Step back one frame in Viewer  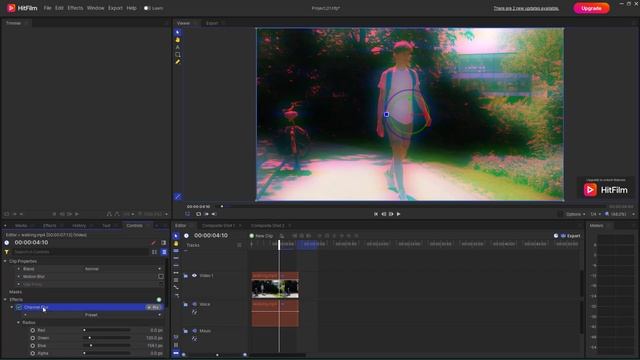[384, 214]
